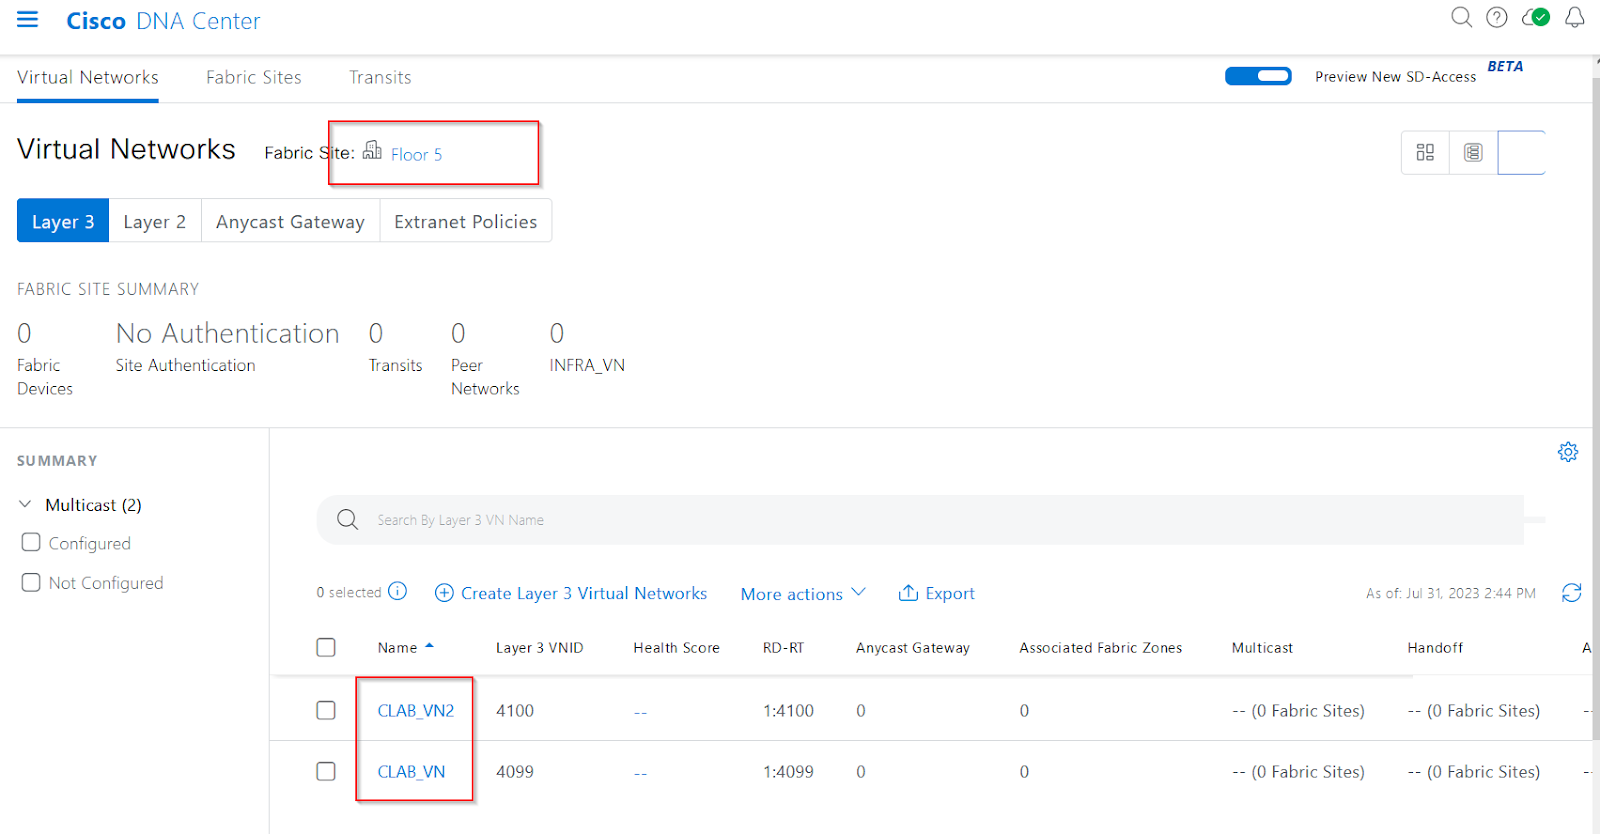
Task: Open the CLAB_VN2 virtual network link
Action: tap(416, 710)
